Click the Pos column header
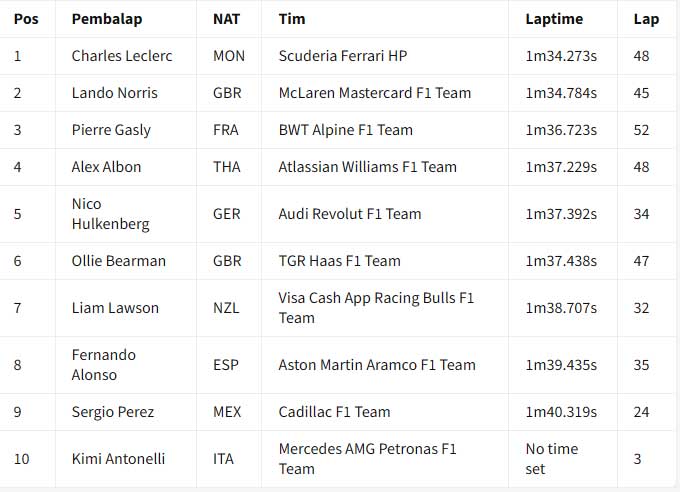Viewport: 680px width, 492px height. click(x=25, y=19)
